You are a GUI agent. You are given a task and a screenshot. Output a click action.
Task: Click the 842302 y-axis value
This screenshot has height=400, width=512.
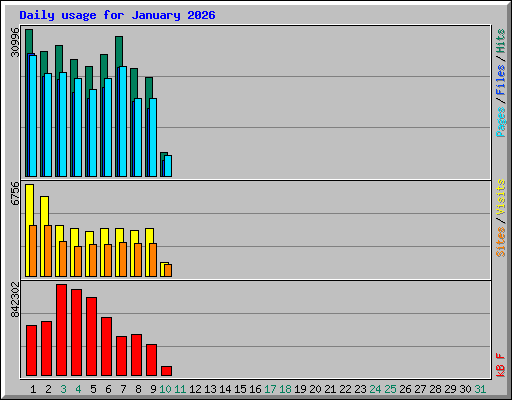15,300
